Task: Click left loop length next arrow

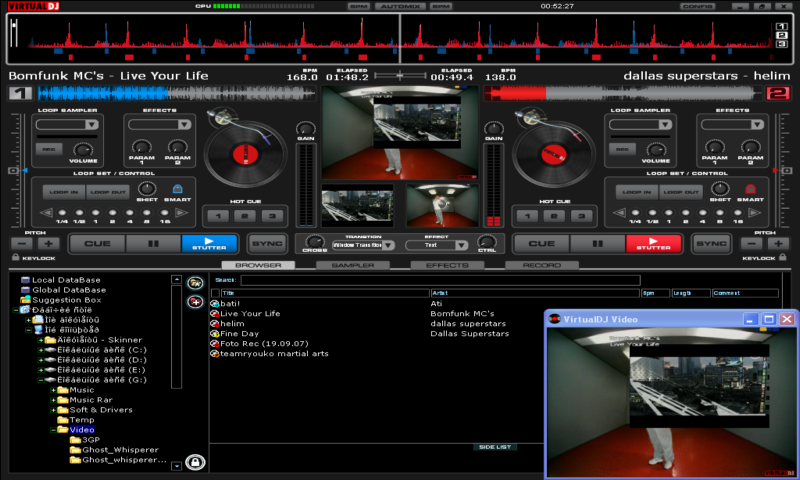Action: click(182, 213)
